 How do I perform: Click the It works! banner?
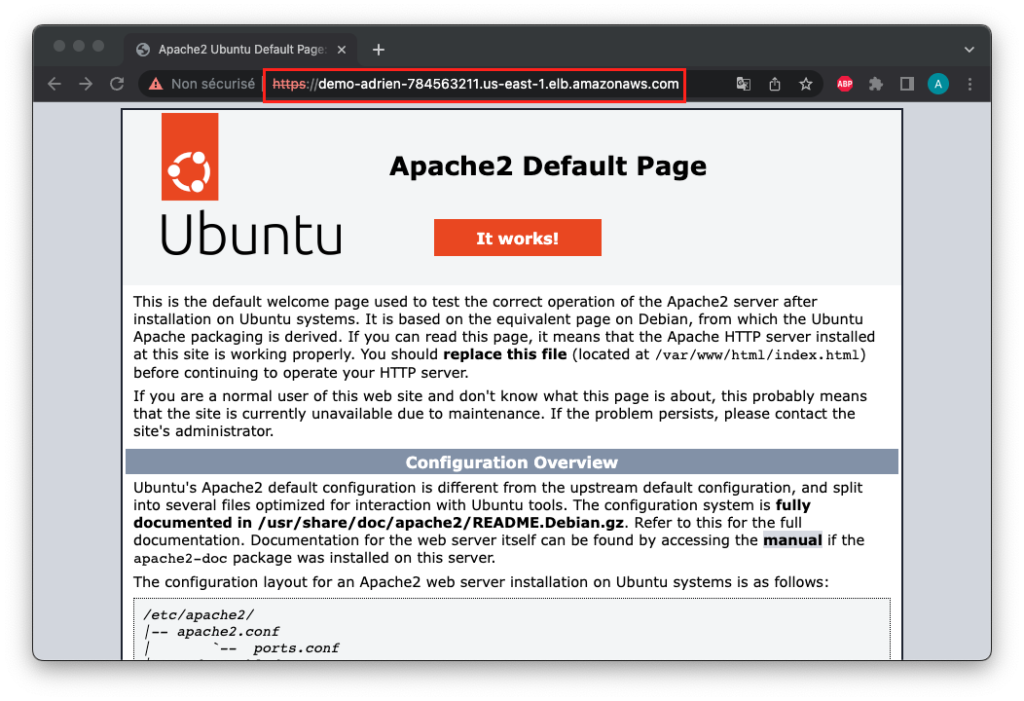517,238
